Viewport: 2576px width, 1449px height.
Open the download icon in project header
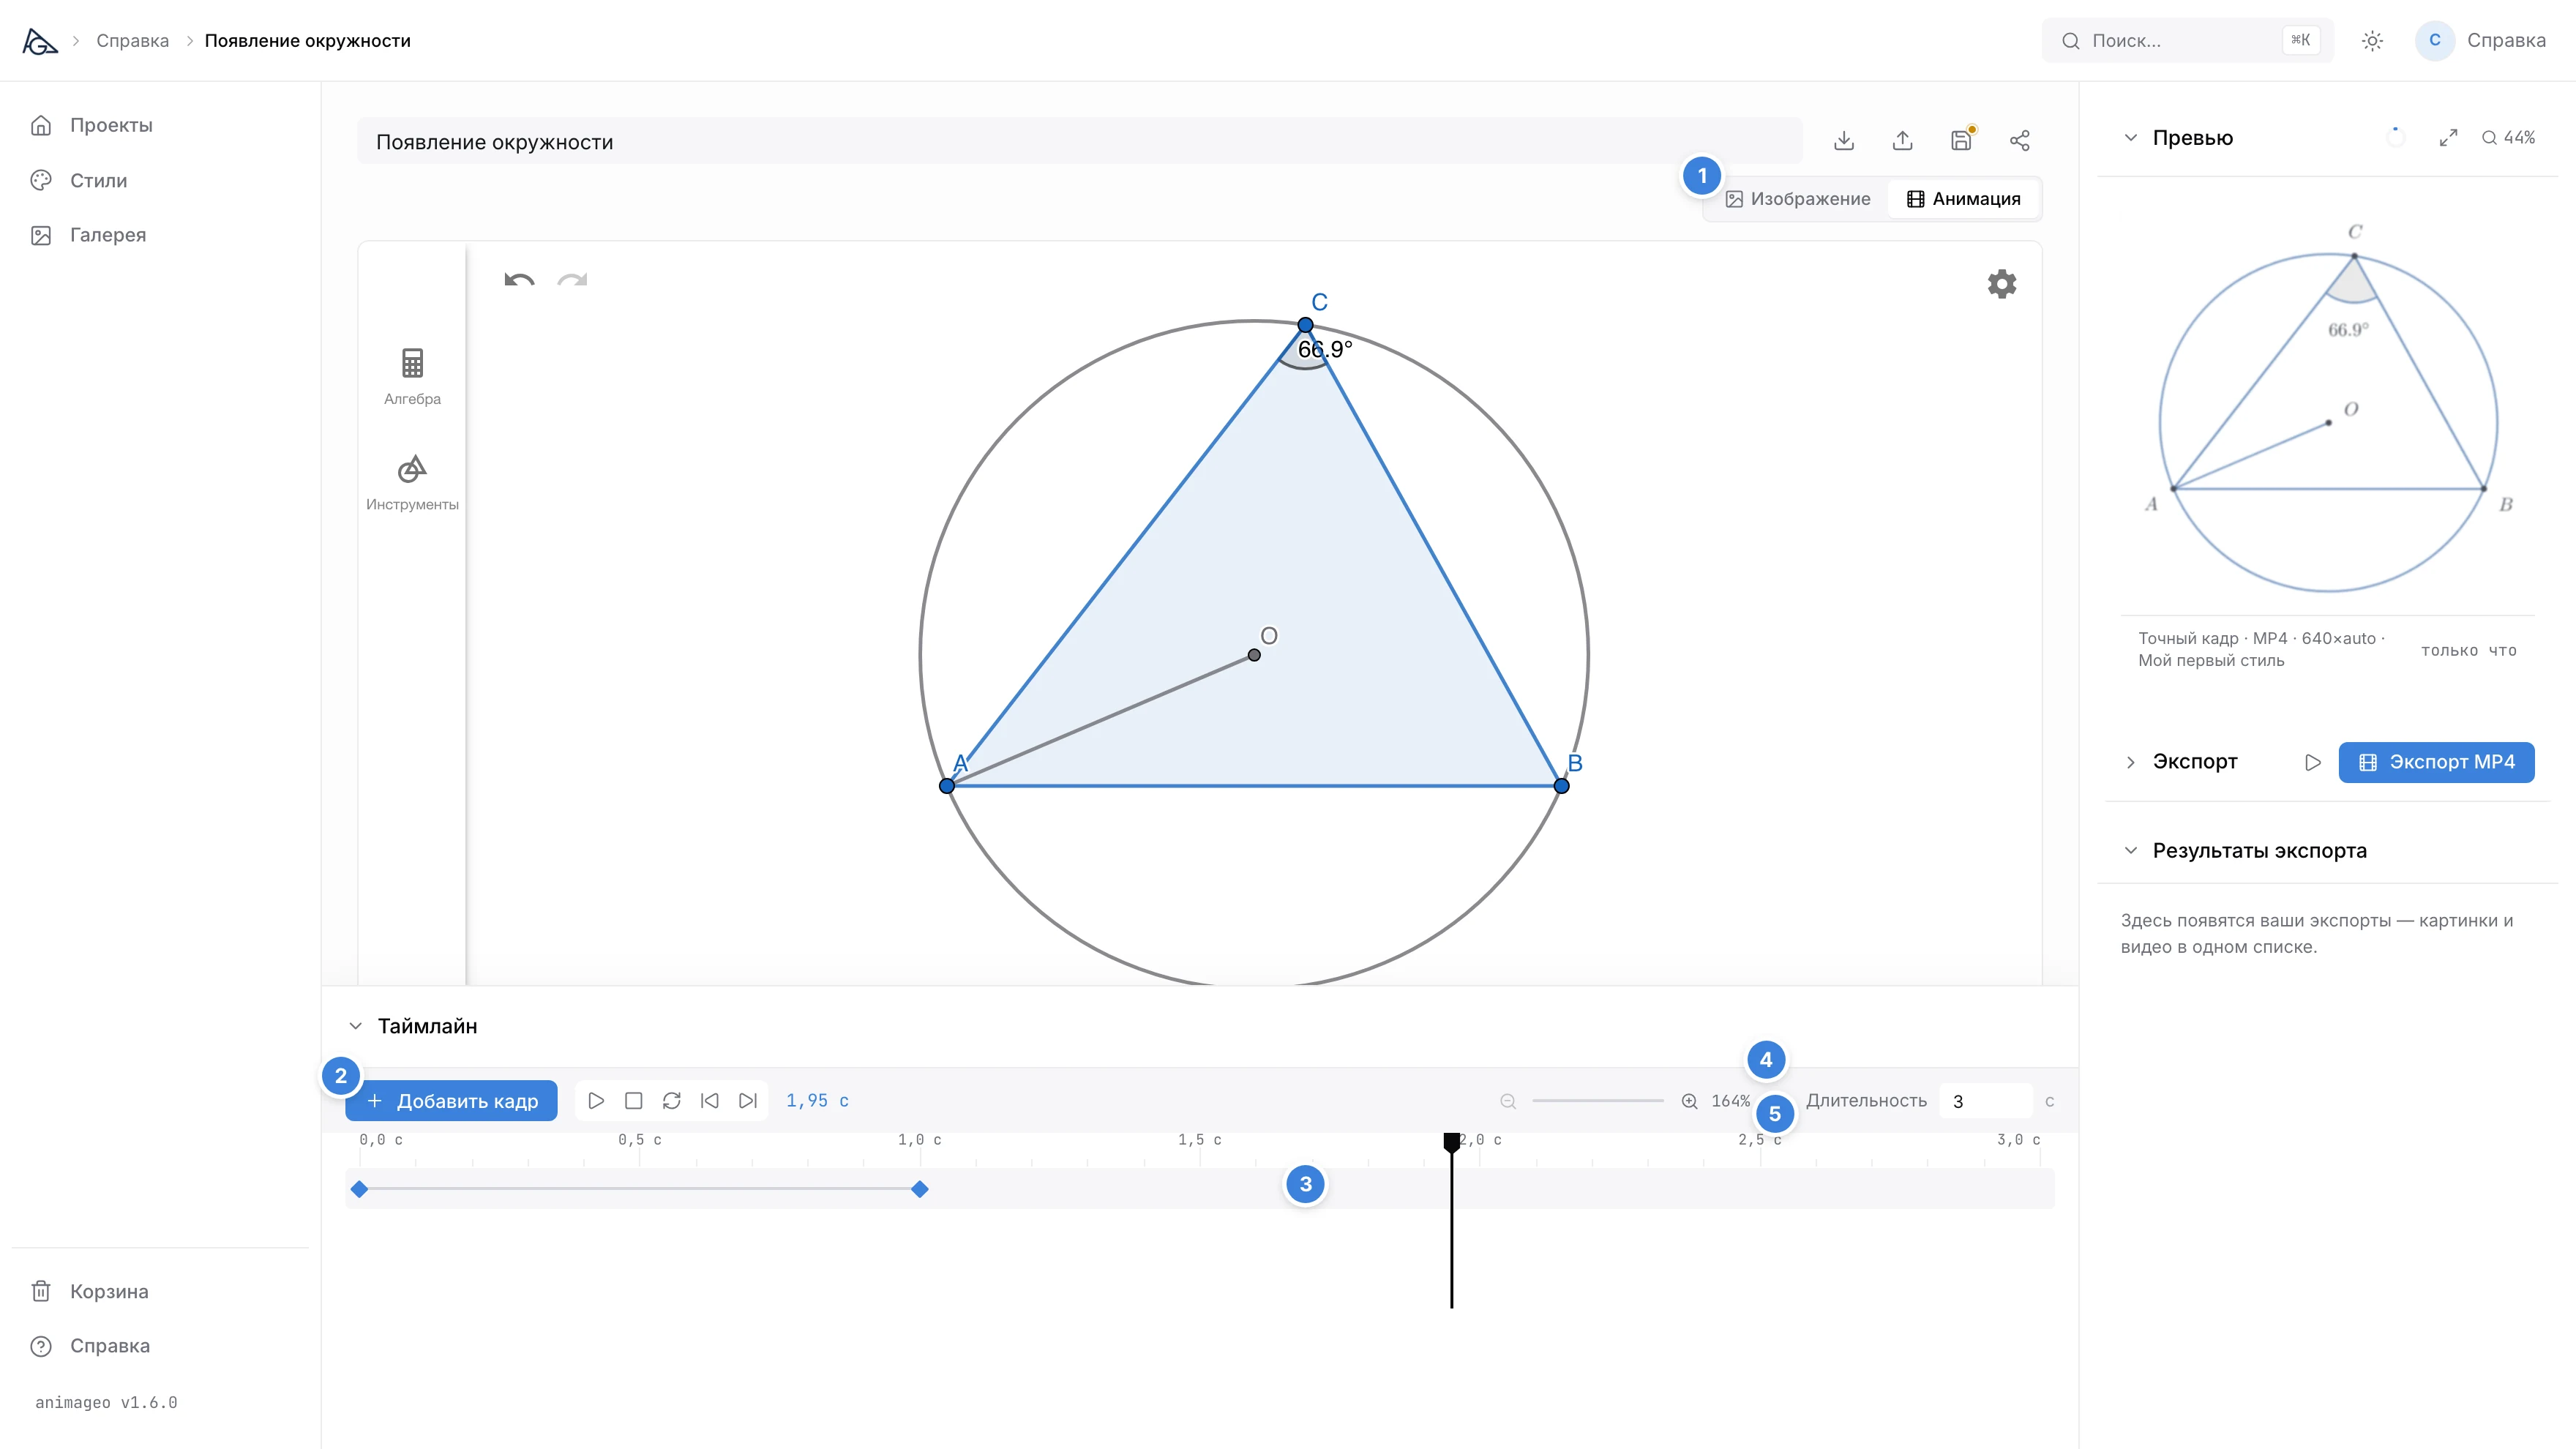1844,141
